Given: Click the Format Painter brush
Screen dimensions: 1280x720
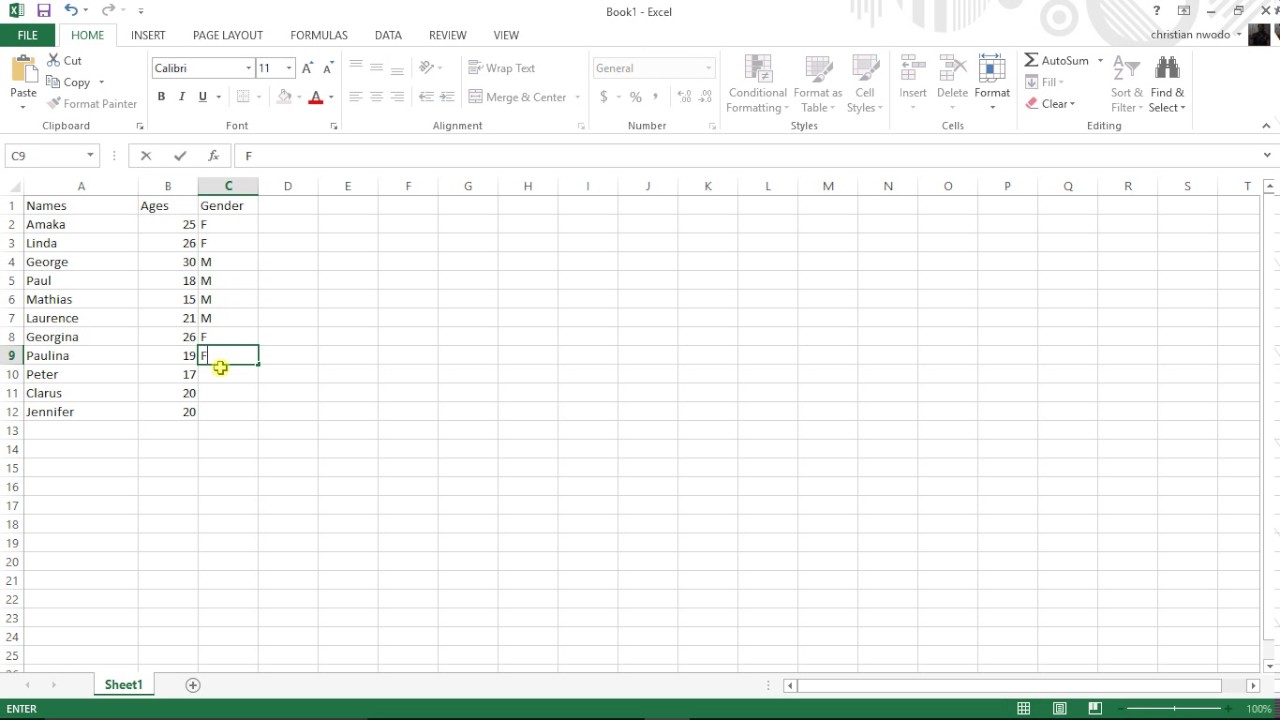Looking at the screenshot, I should point(92,104).
